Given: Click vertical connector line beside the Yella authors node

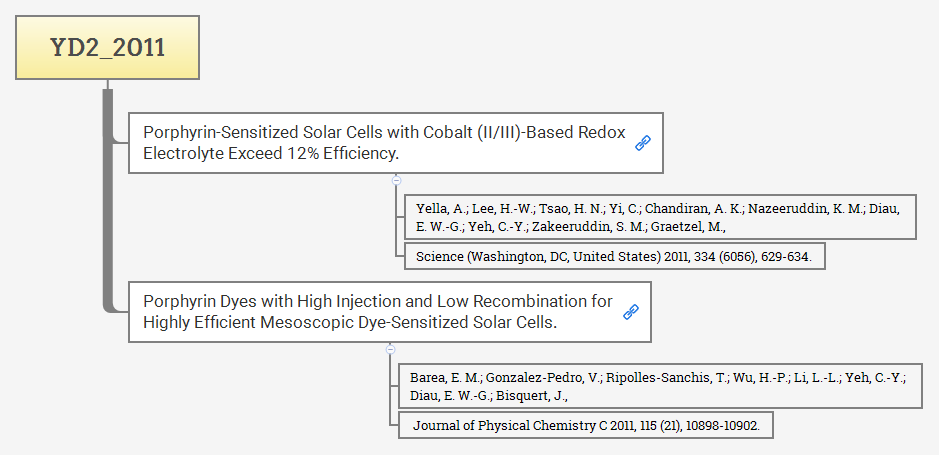Looking at the screenshot, I should [397, 218].
